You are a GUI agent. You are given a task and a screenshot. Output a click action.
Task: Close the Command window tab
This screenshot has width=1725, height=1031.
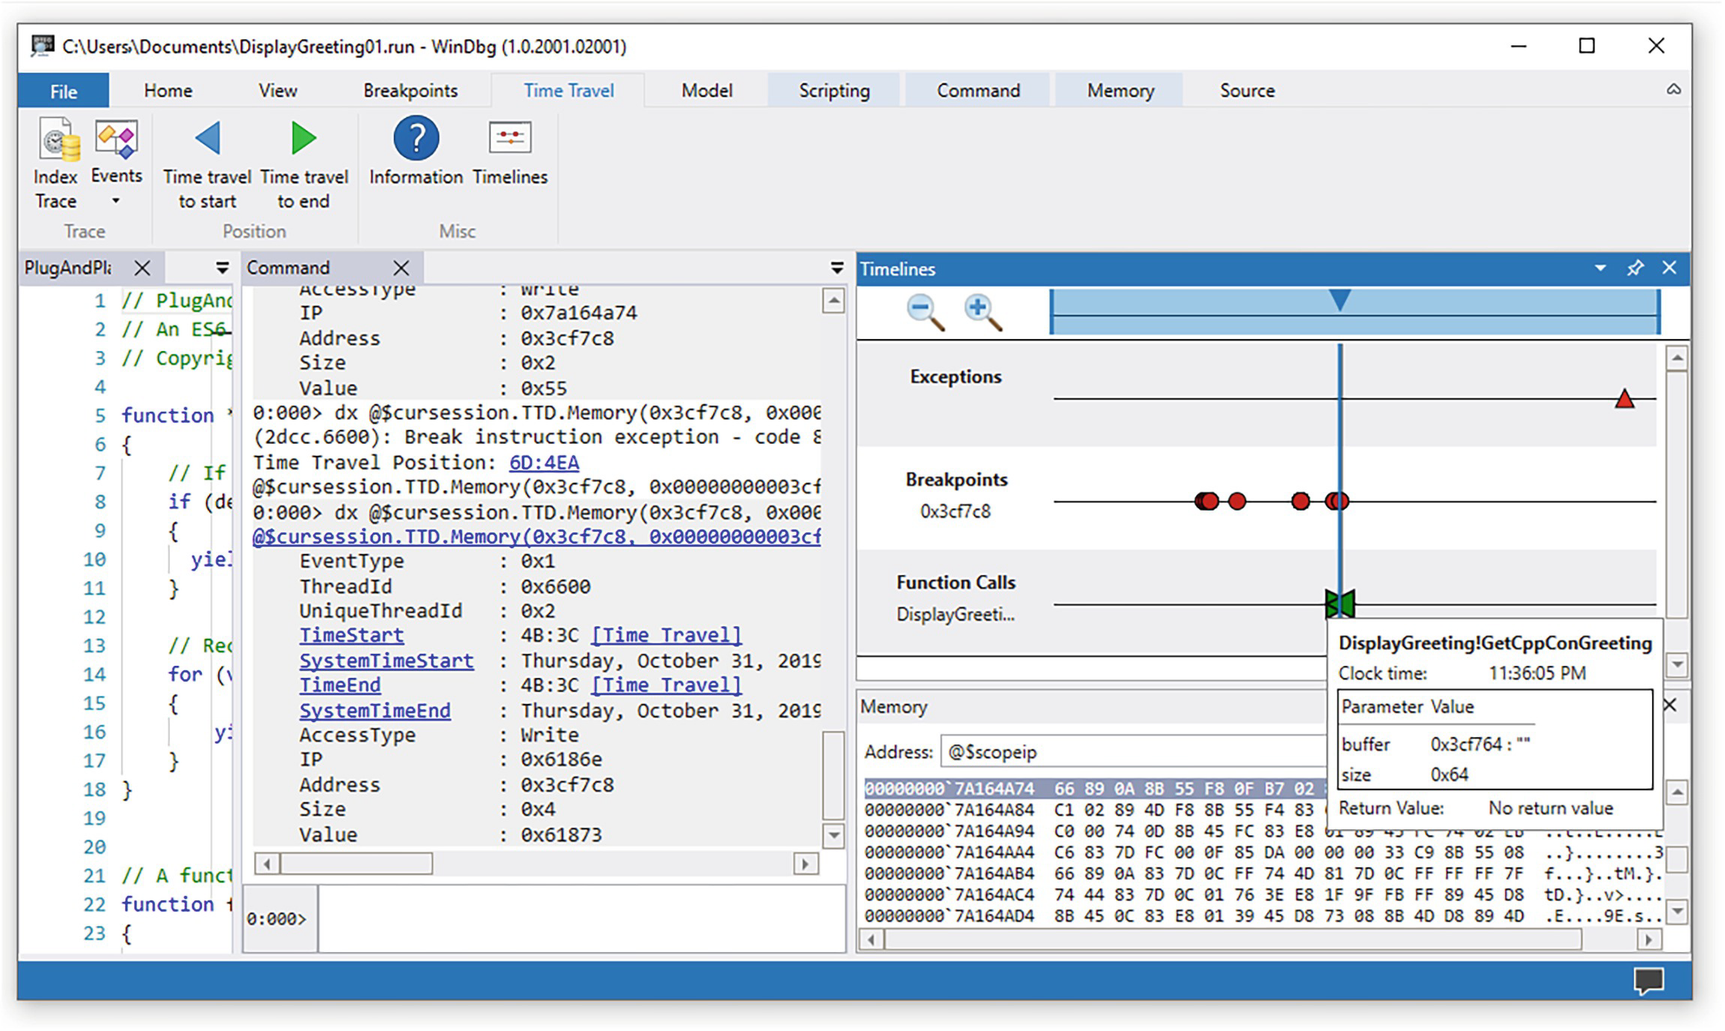(401, 268)
